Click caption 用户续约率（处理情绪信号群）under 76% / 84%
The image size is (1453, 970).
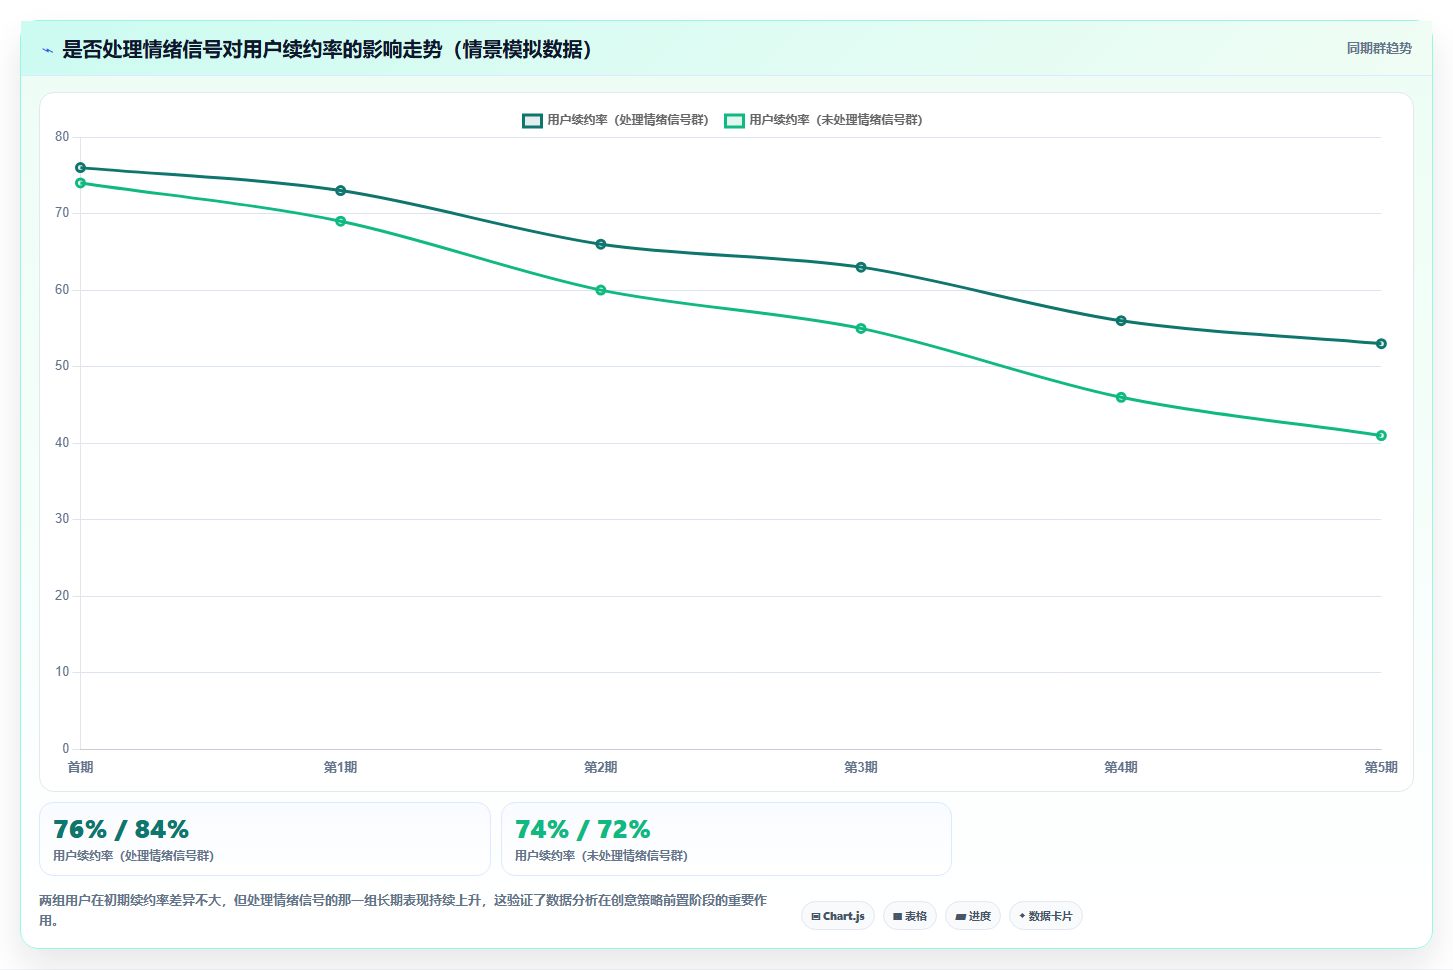tap(133, 856)
